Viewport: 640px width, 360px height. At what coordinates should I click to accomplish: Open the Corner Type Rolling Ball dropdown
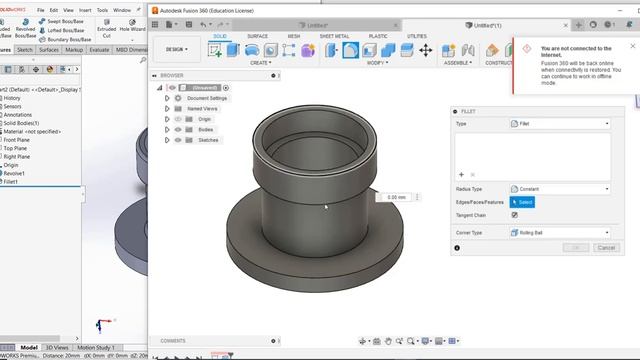pos(560,233)
